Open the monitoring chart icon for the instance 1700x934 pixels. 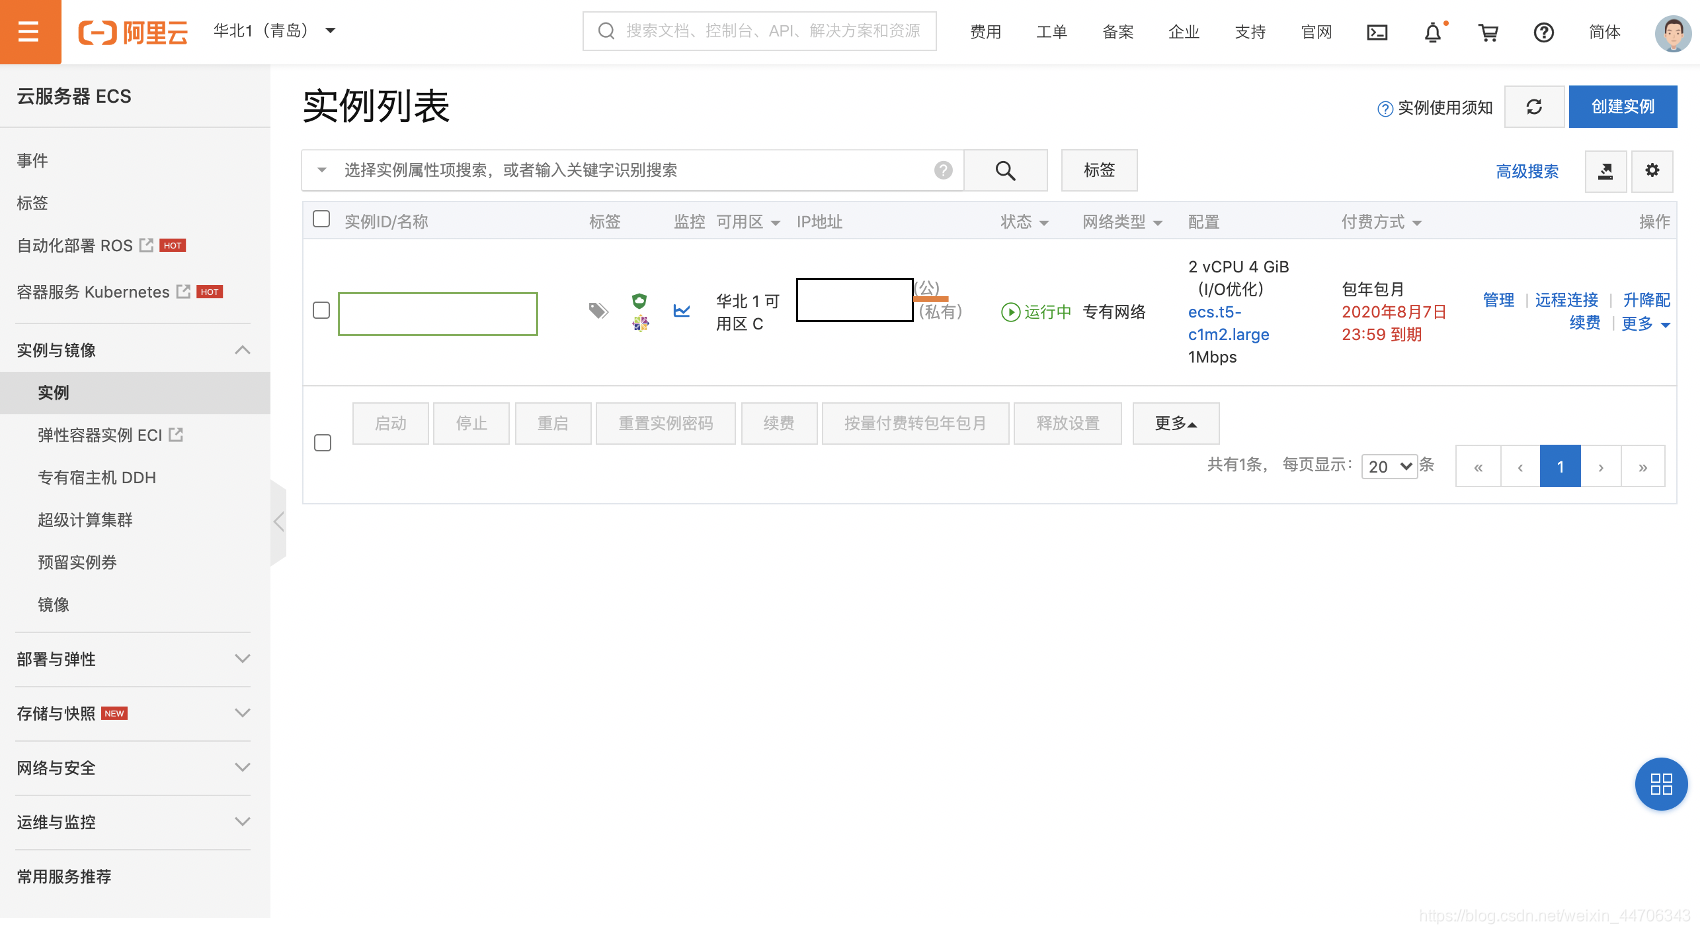pos(682,311)
